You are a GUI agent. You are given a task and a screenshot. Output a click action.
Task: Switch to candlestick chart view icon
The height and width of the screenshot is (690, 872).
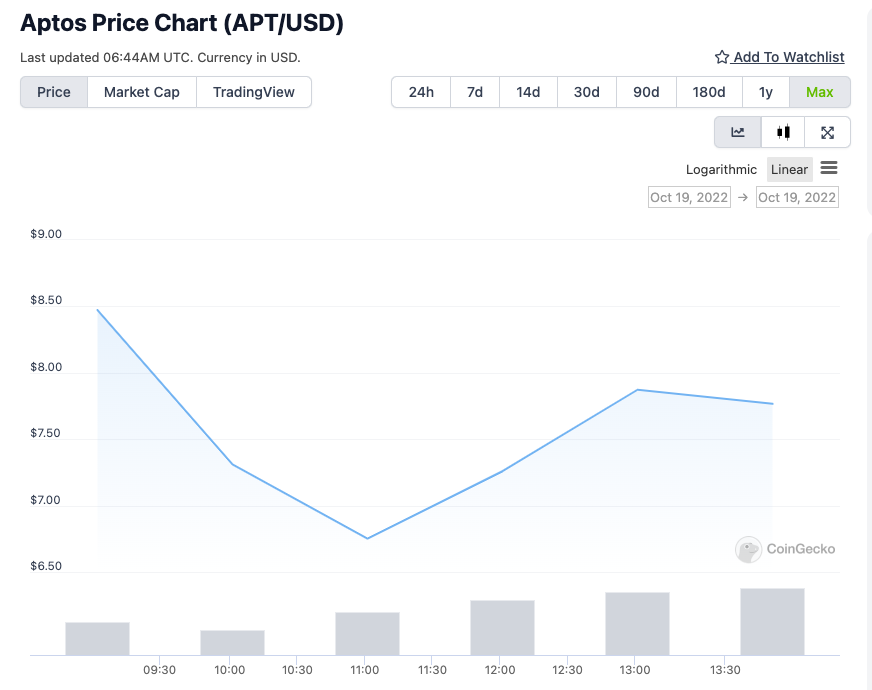pos(783,132)
